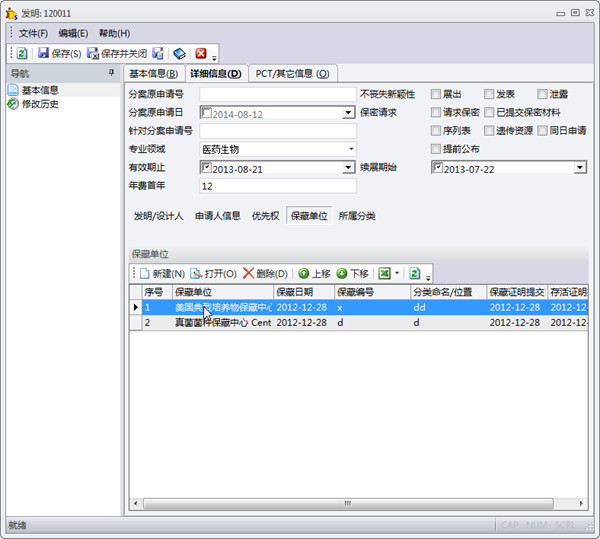Click the row selector arrow for row 1
Screen dimensions: 600x539
click(x=135, y=307)
